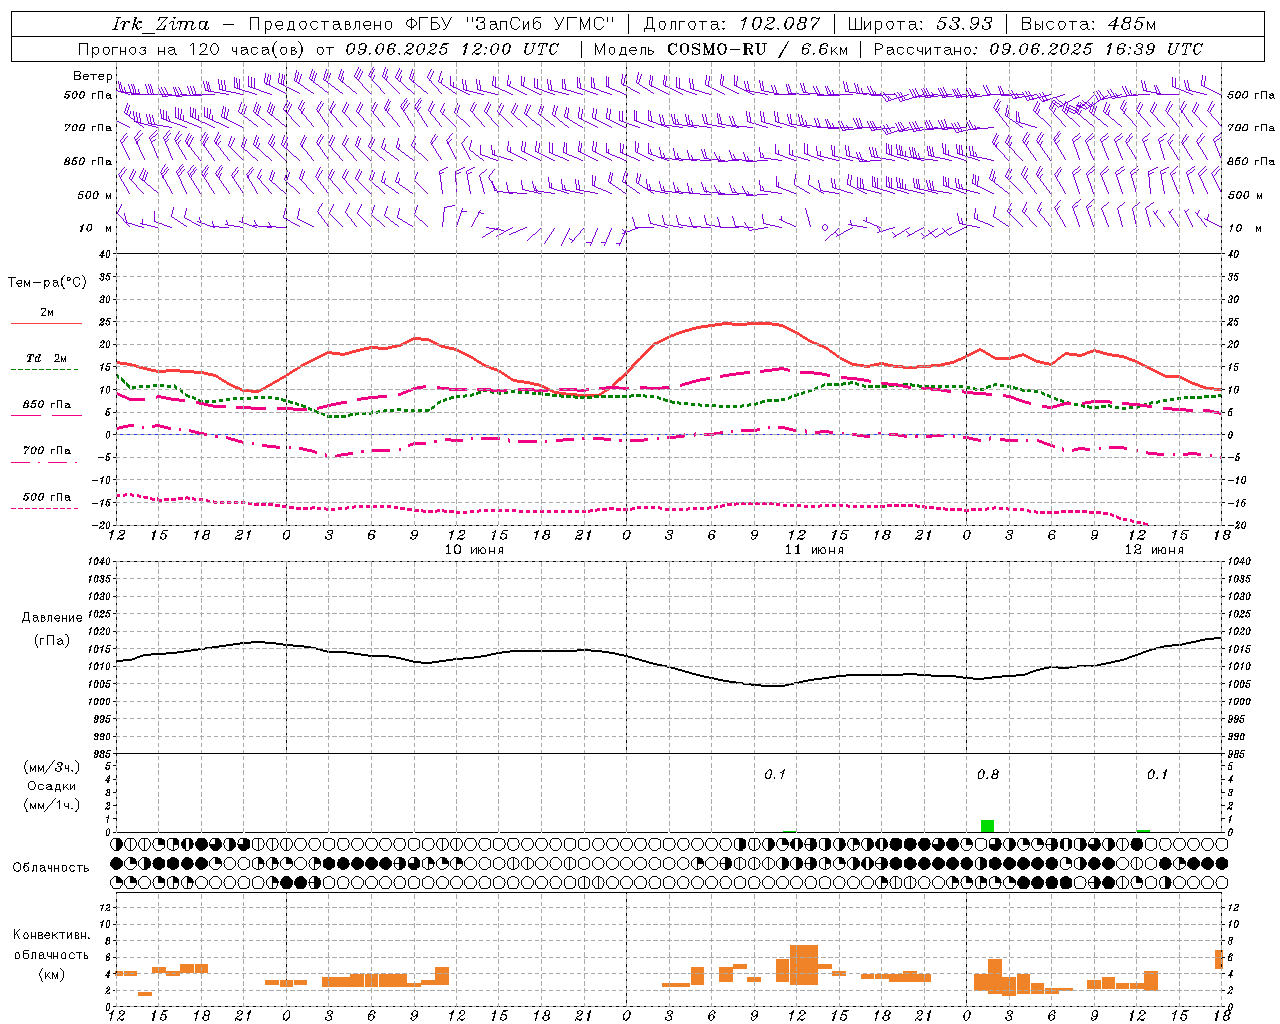This screenshot has height=1024, width=1280.
Task: Click the "Модель COSMO-RU / 6.6км" label
Action: tap(721, 49)
